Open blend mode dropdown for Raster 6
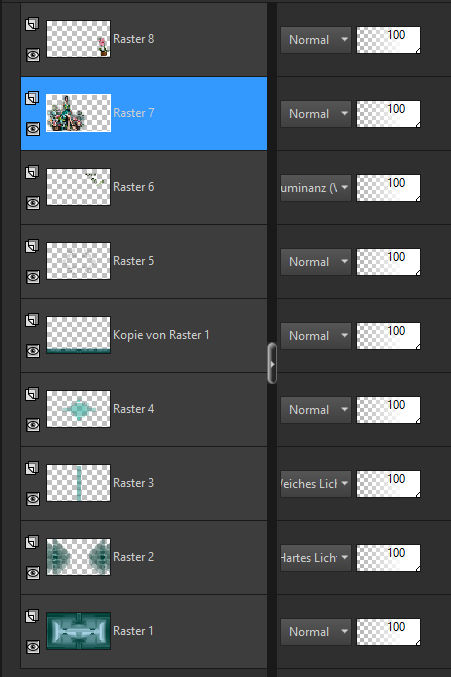 click(x=315, y=188)
